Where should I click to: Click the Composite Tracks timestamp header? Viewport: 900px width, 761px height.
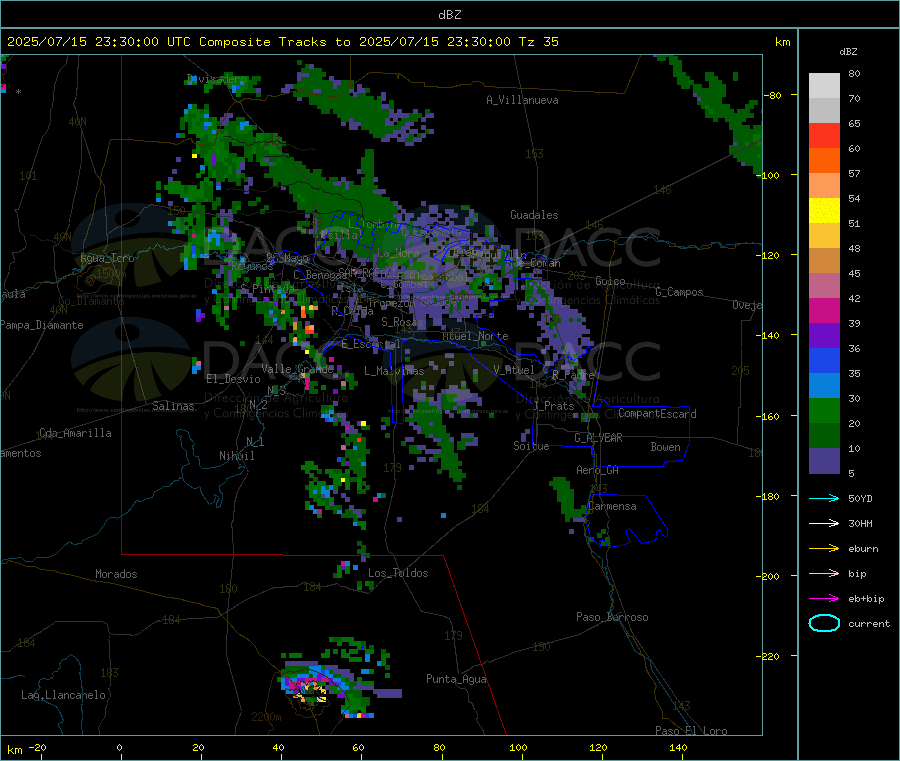click(282, 42)
